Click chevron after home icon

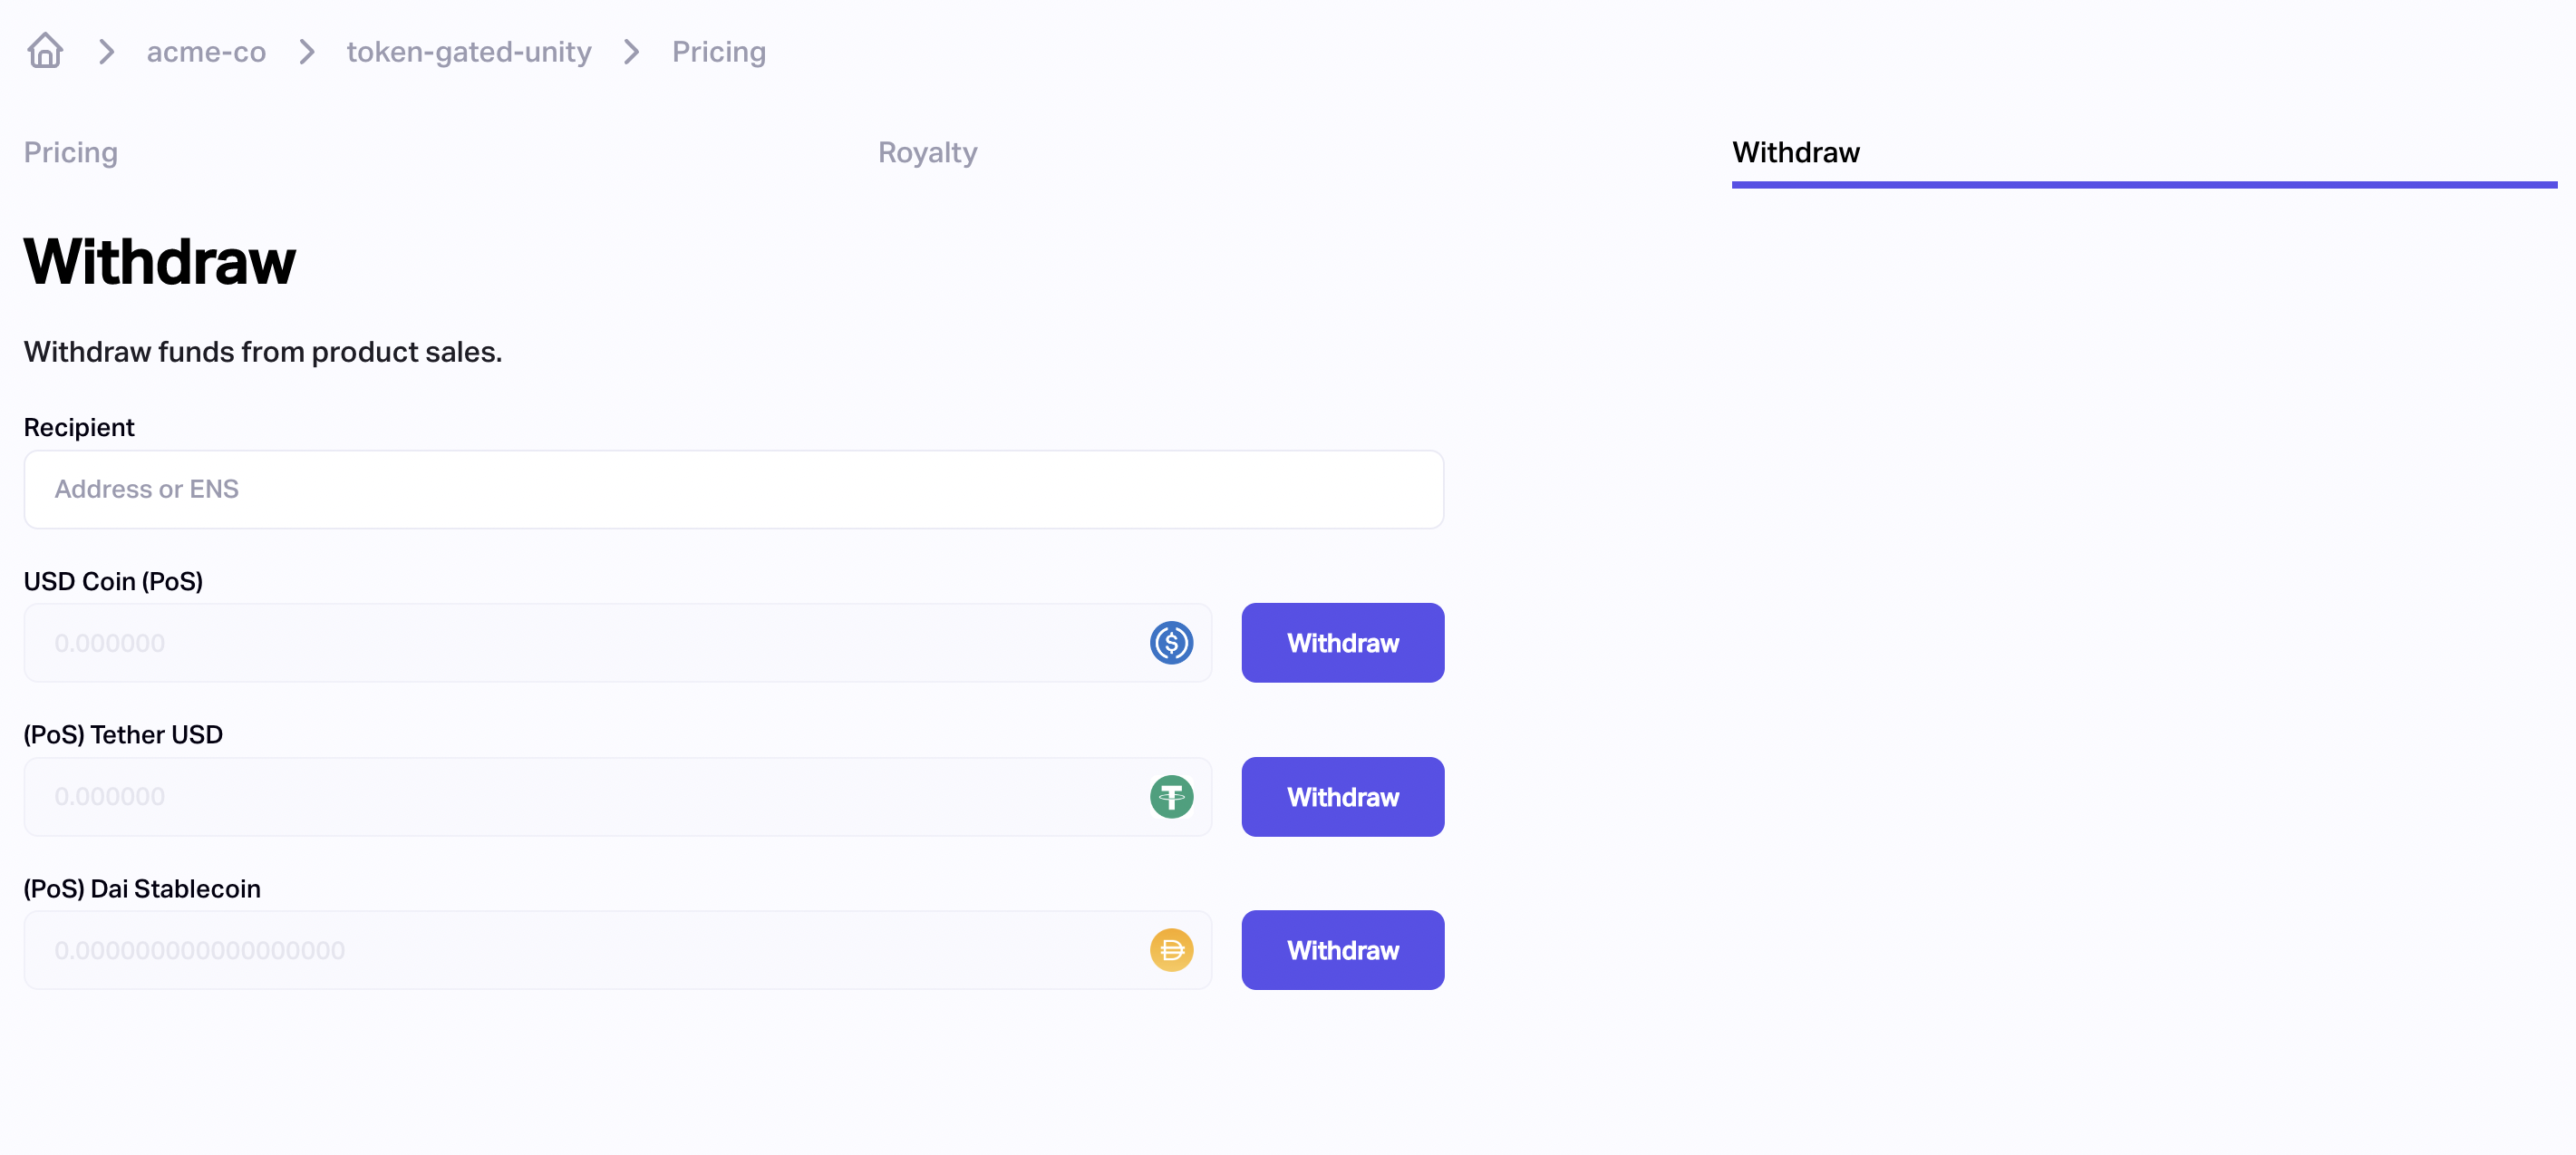[107, 52]
